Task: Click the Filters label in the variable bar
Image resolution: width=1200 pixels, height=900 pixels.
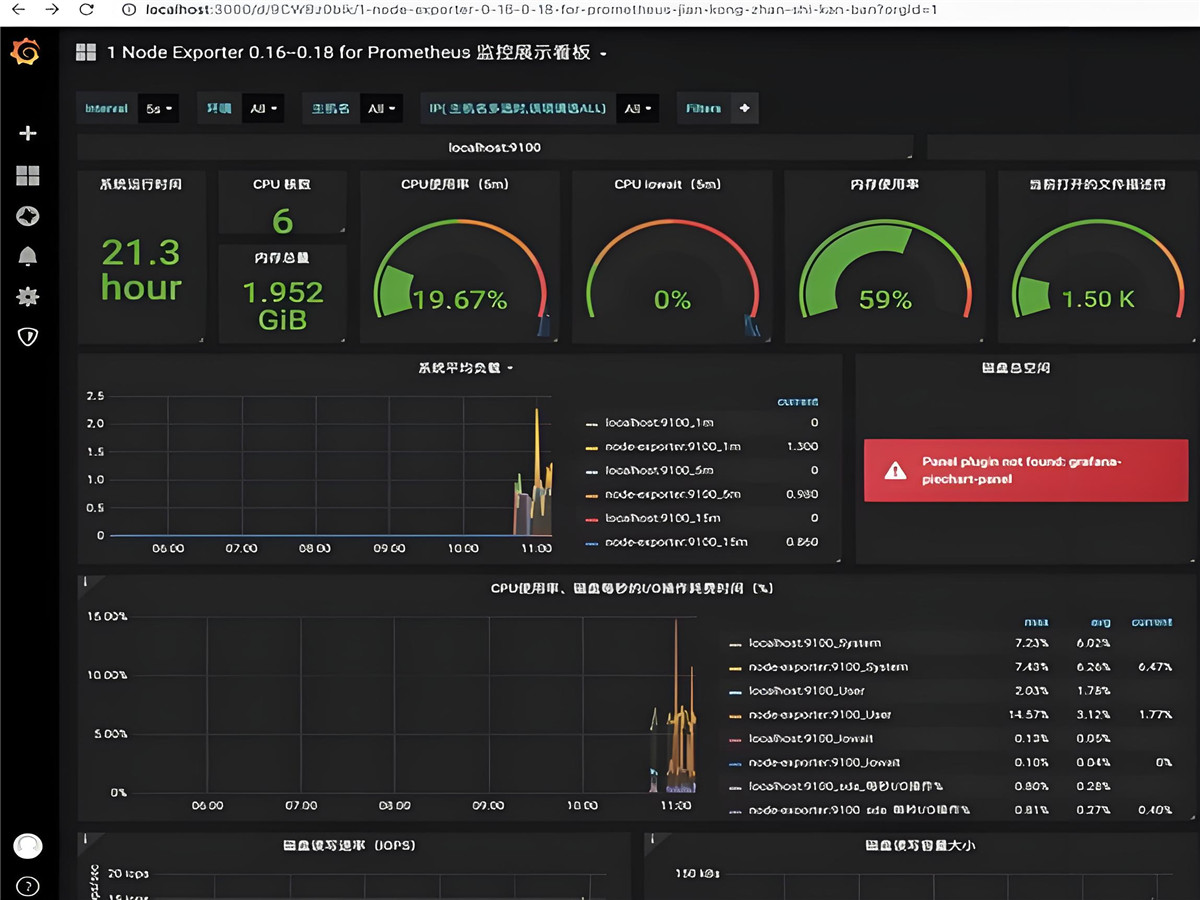Action: [x=704, y=108]
